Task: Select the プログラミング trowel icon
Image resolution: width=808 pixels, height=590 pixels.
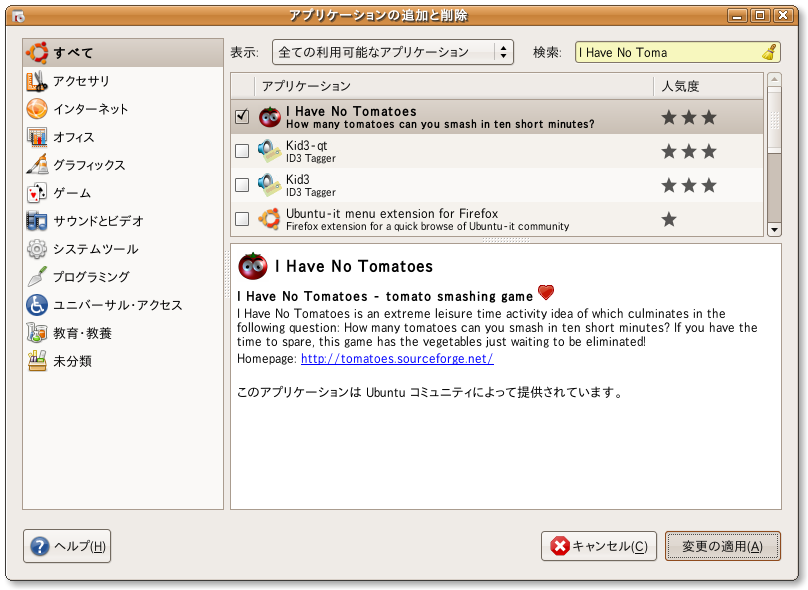Action: click(37, 277)
